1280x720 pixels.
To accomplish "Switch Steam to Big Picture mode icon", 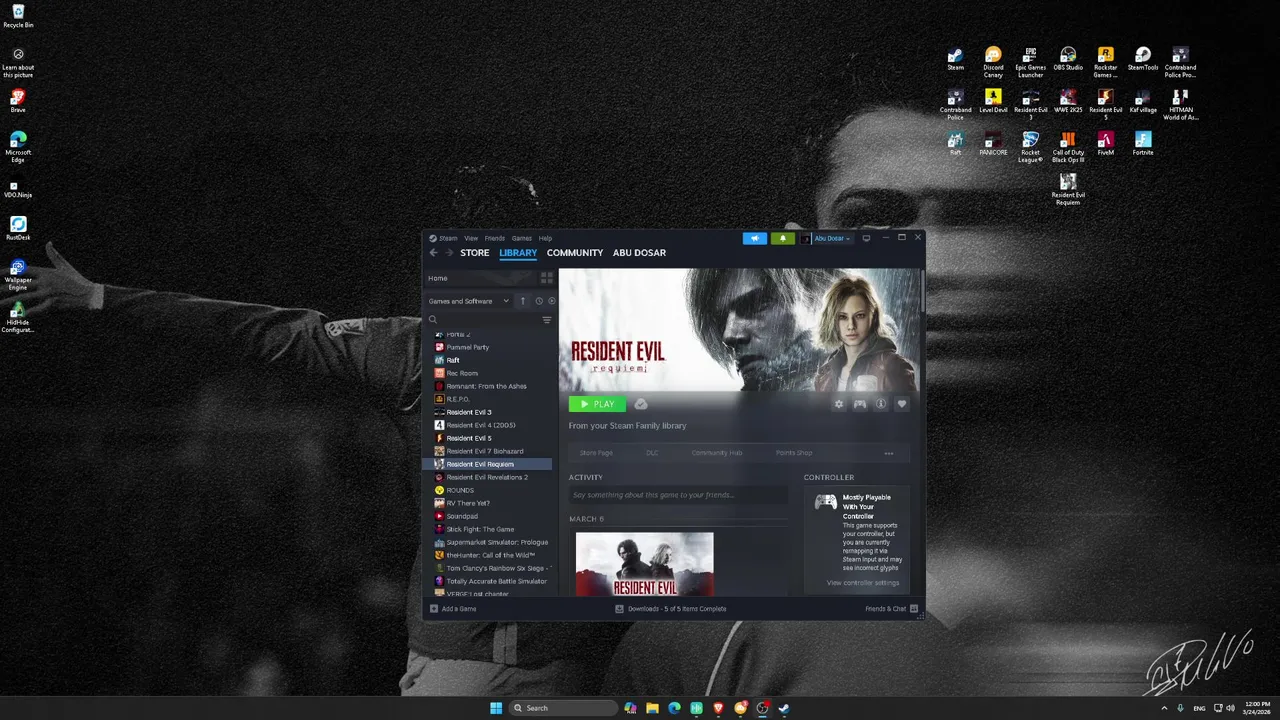I will coord(866,238).
